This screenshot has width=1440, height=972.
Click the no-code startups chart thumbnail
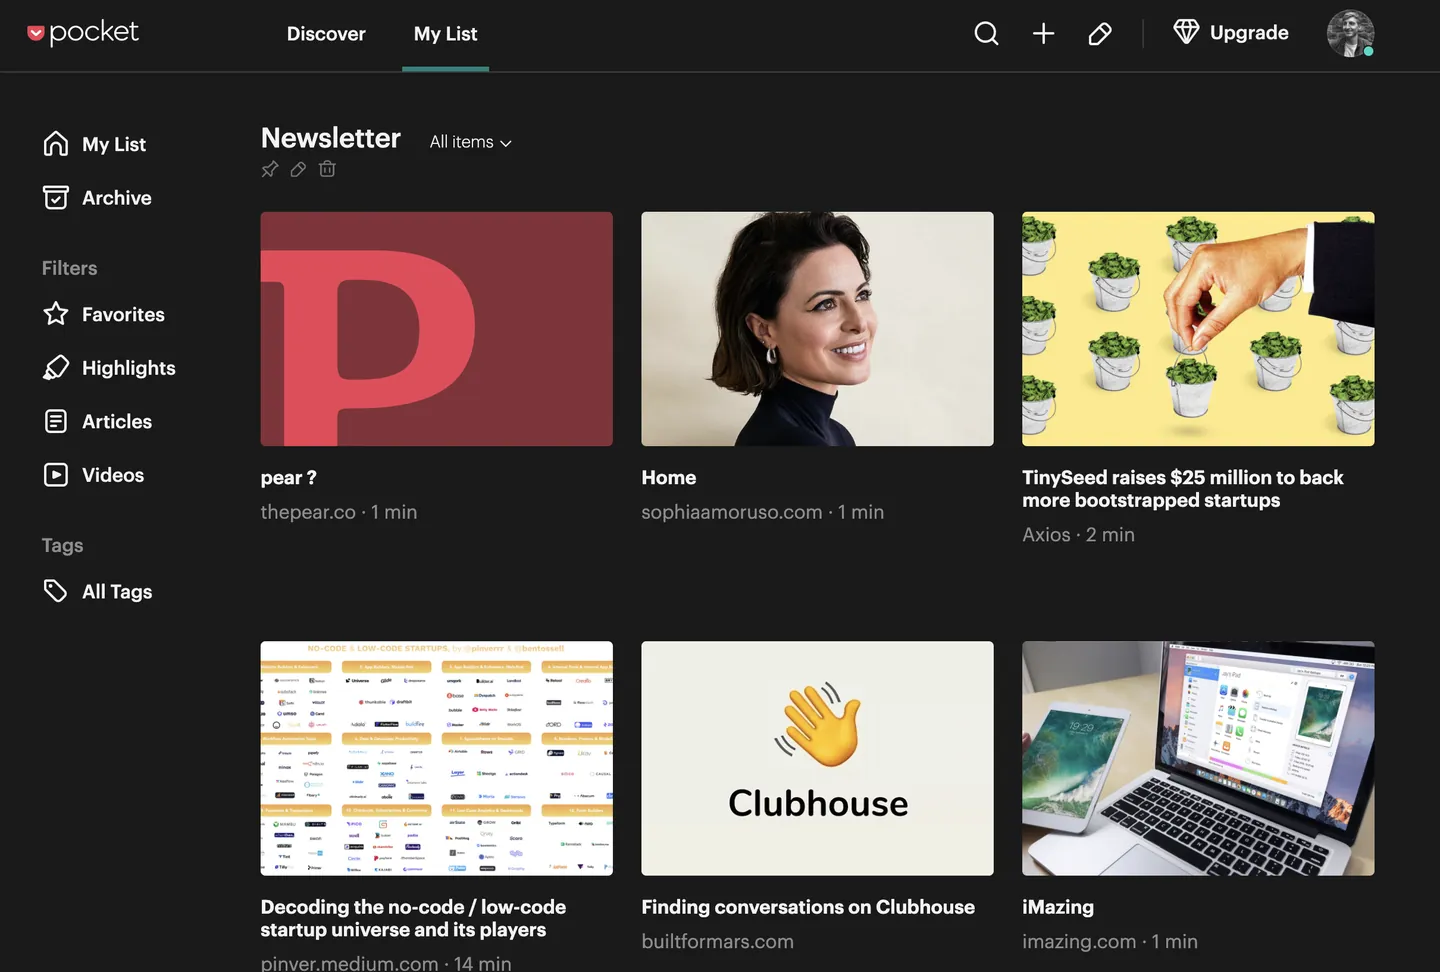pyautogui.click(x=437, y=759)
